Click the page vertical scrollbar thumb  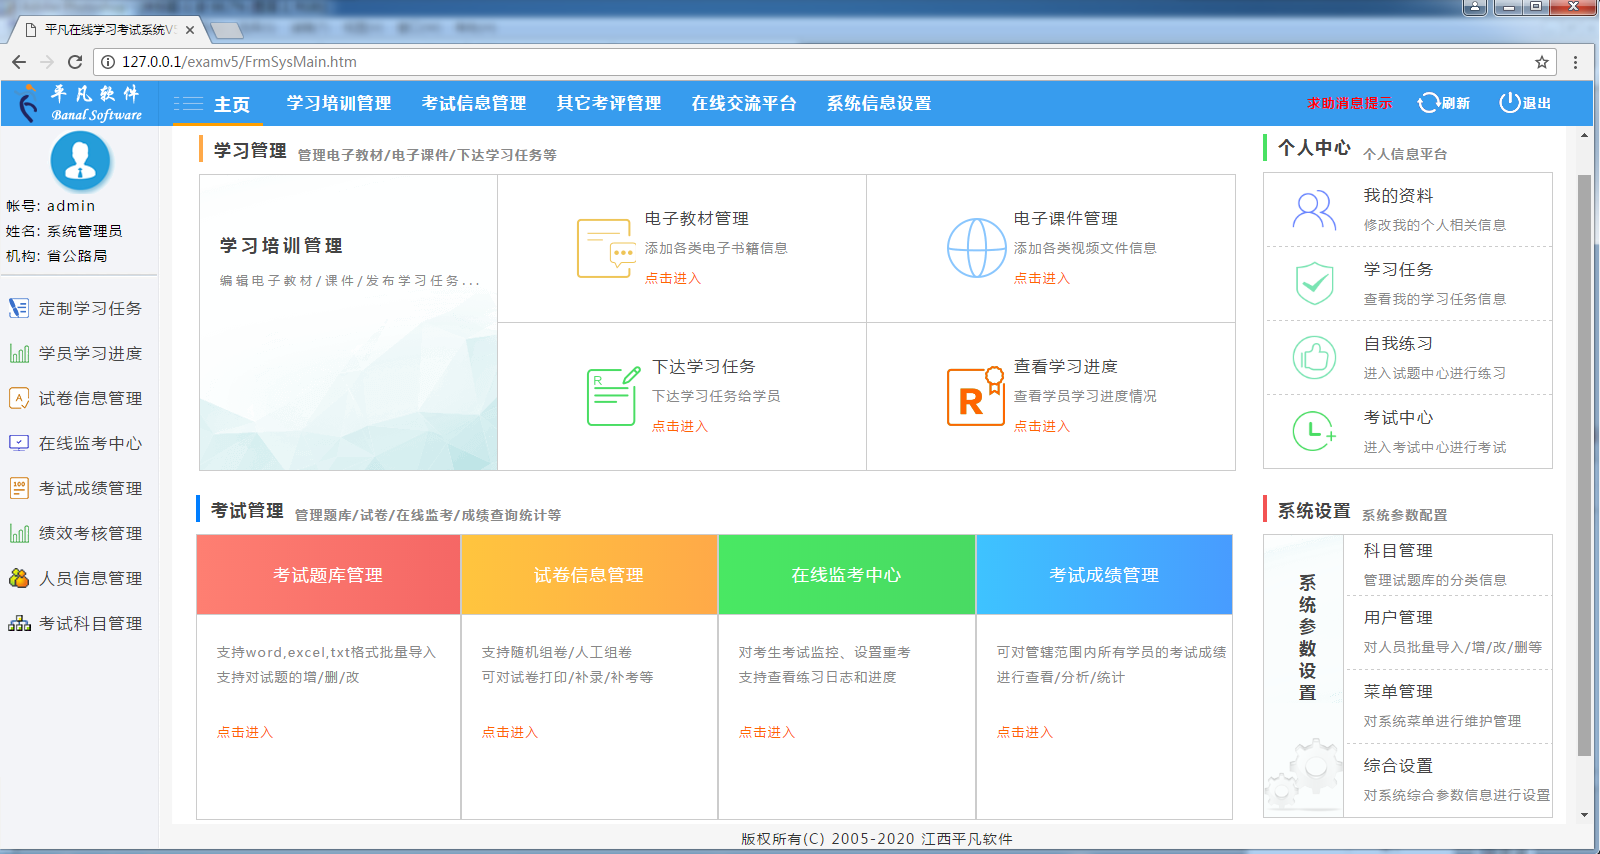(x=1584, y=465)
